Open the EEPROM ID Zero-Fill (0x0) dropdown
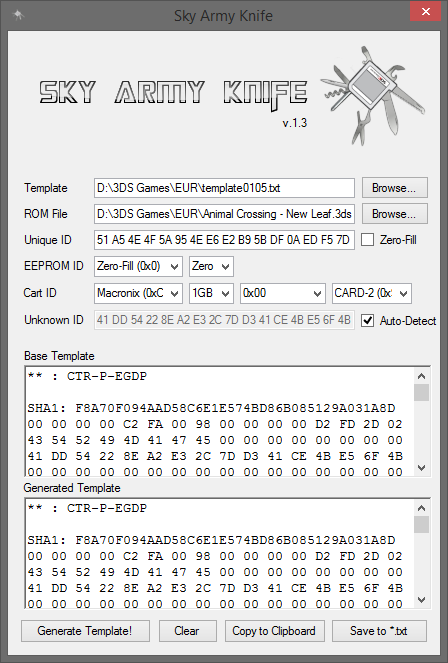The height and width of the screenshot is (663, 448). point(138,266)
